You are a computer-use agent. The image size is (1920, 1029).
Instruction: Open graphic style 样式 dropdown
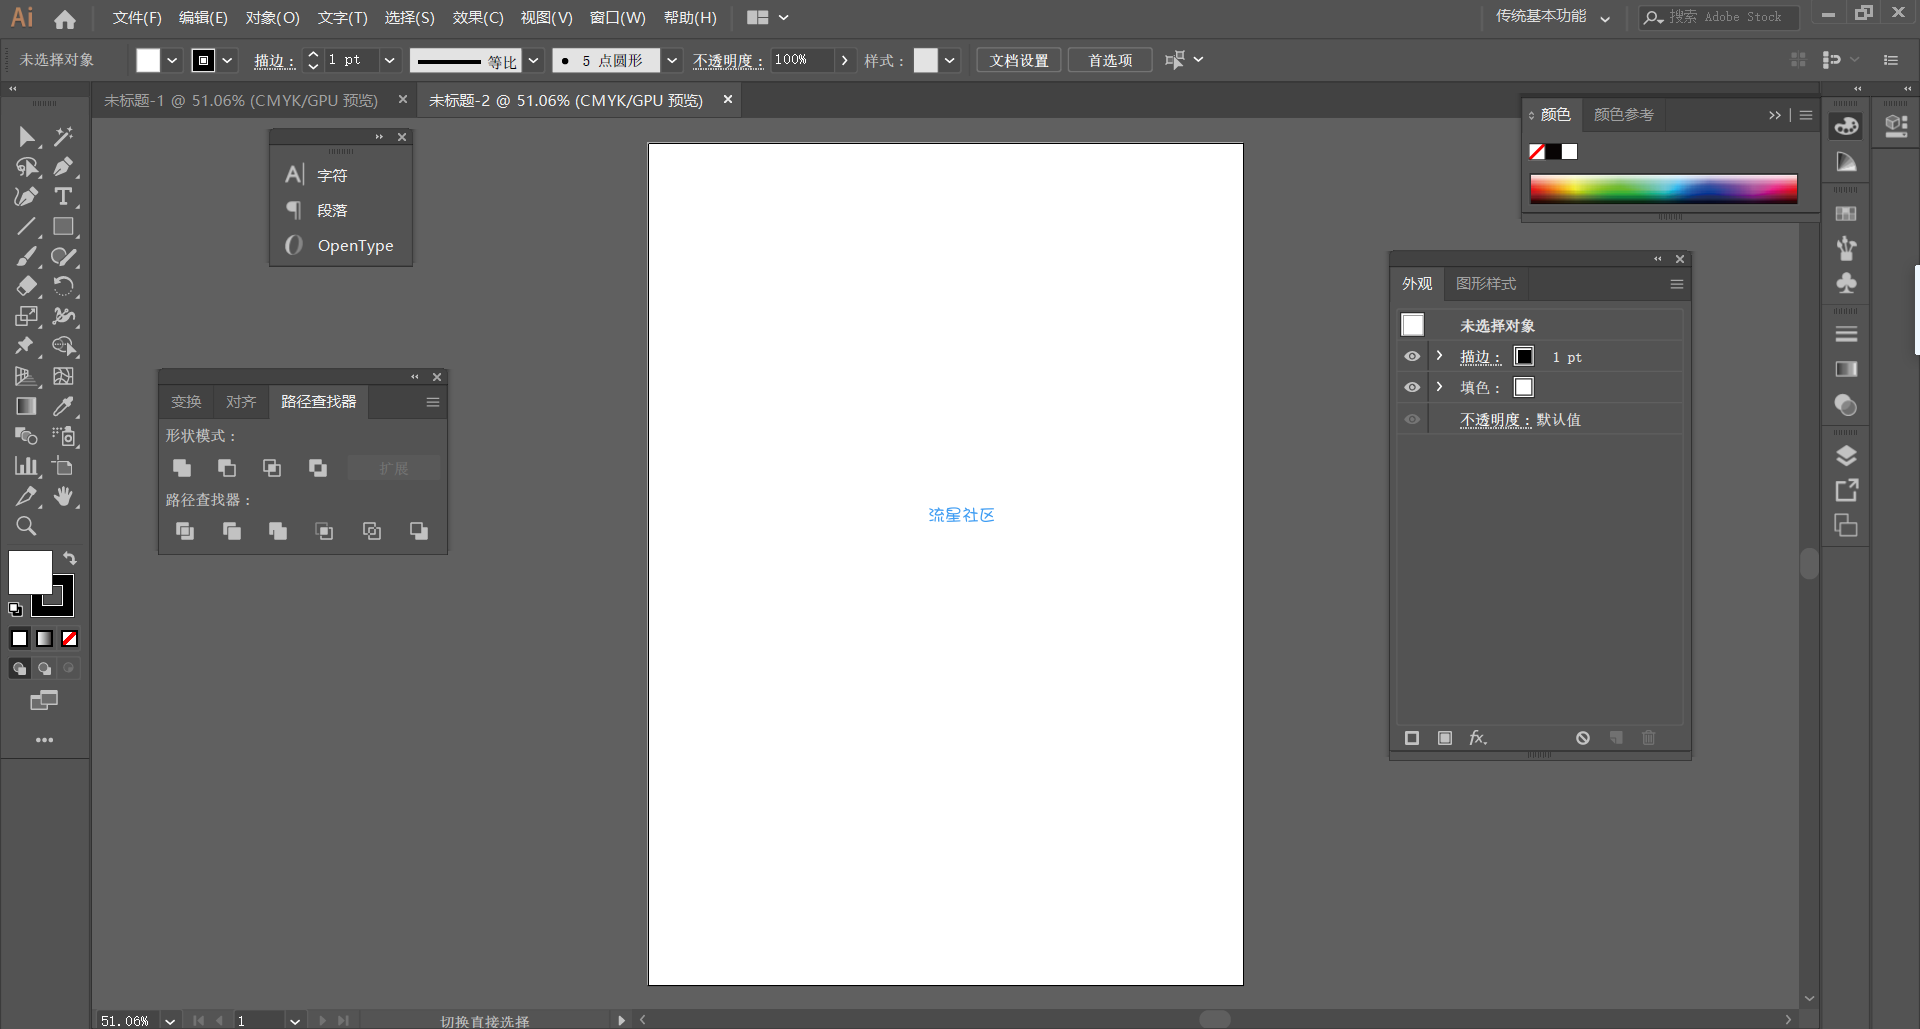[x=950, y=60]
